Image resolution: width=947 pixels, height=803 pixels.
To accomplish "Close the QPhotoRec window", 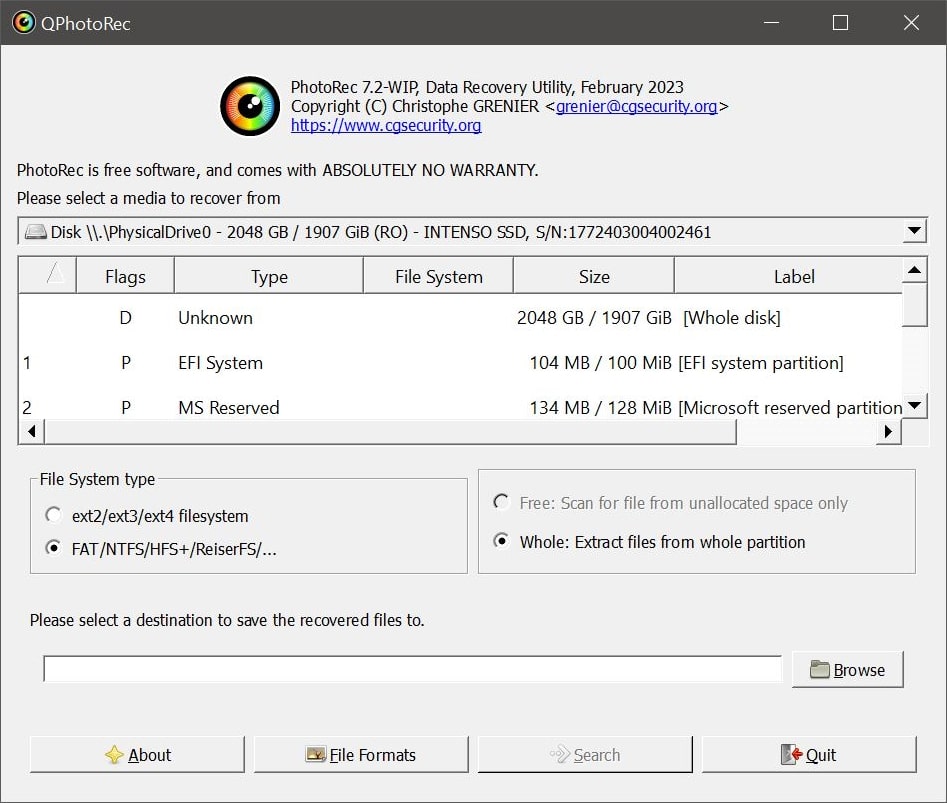I will 911,22.
